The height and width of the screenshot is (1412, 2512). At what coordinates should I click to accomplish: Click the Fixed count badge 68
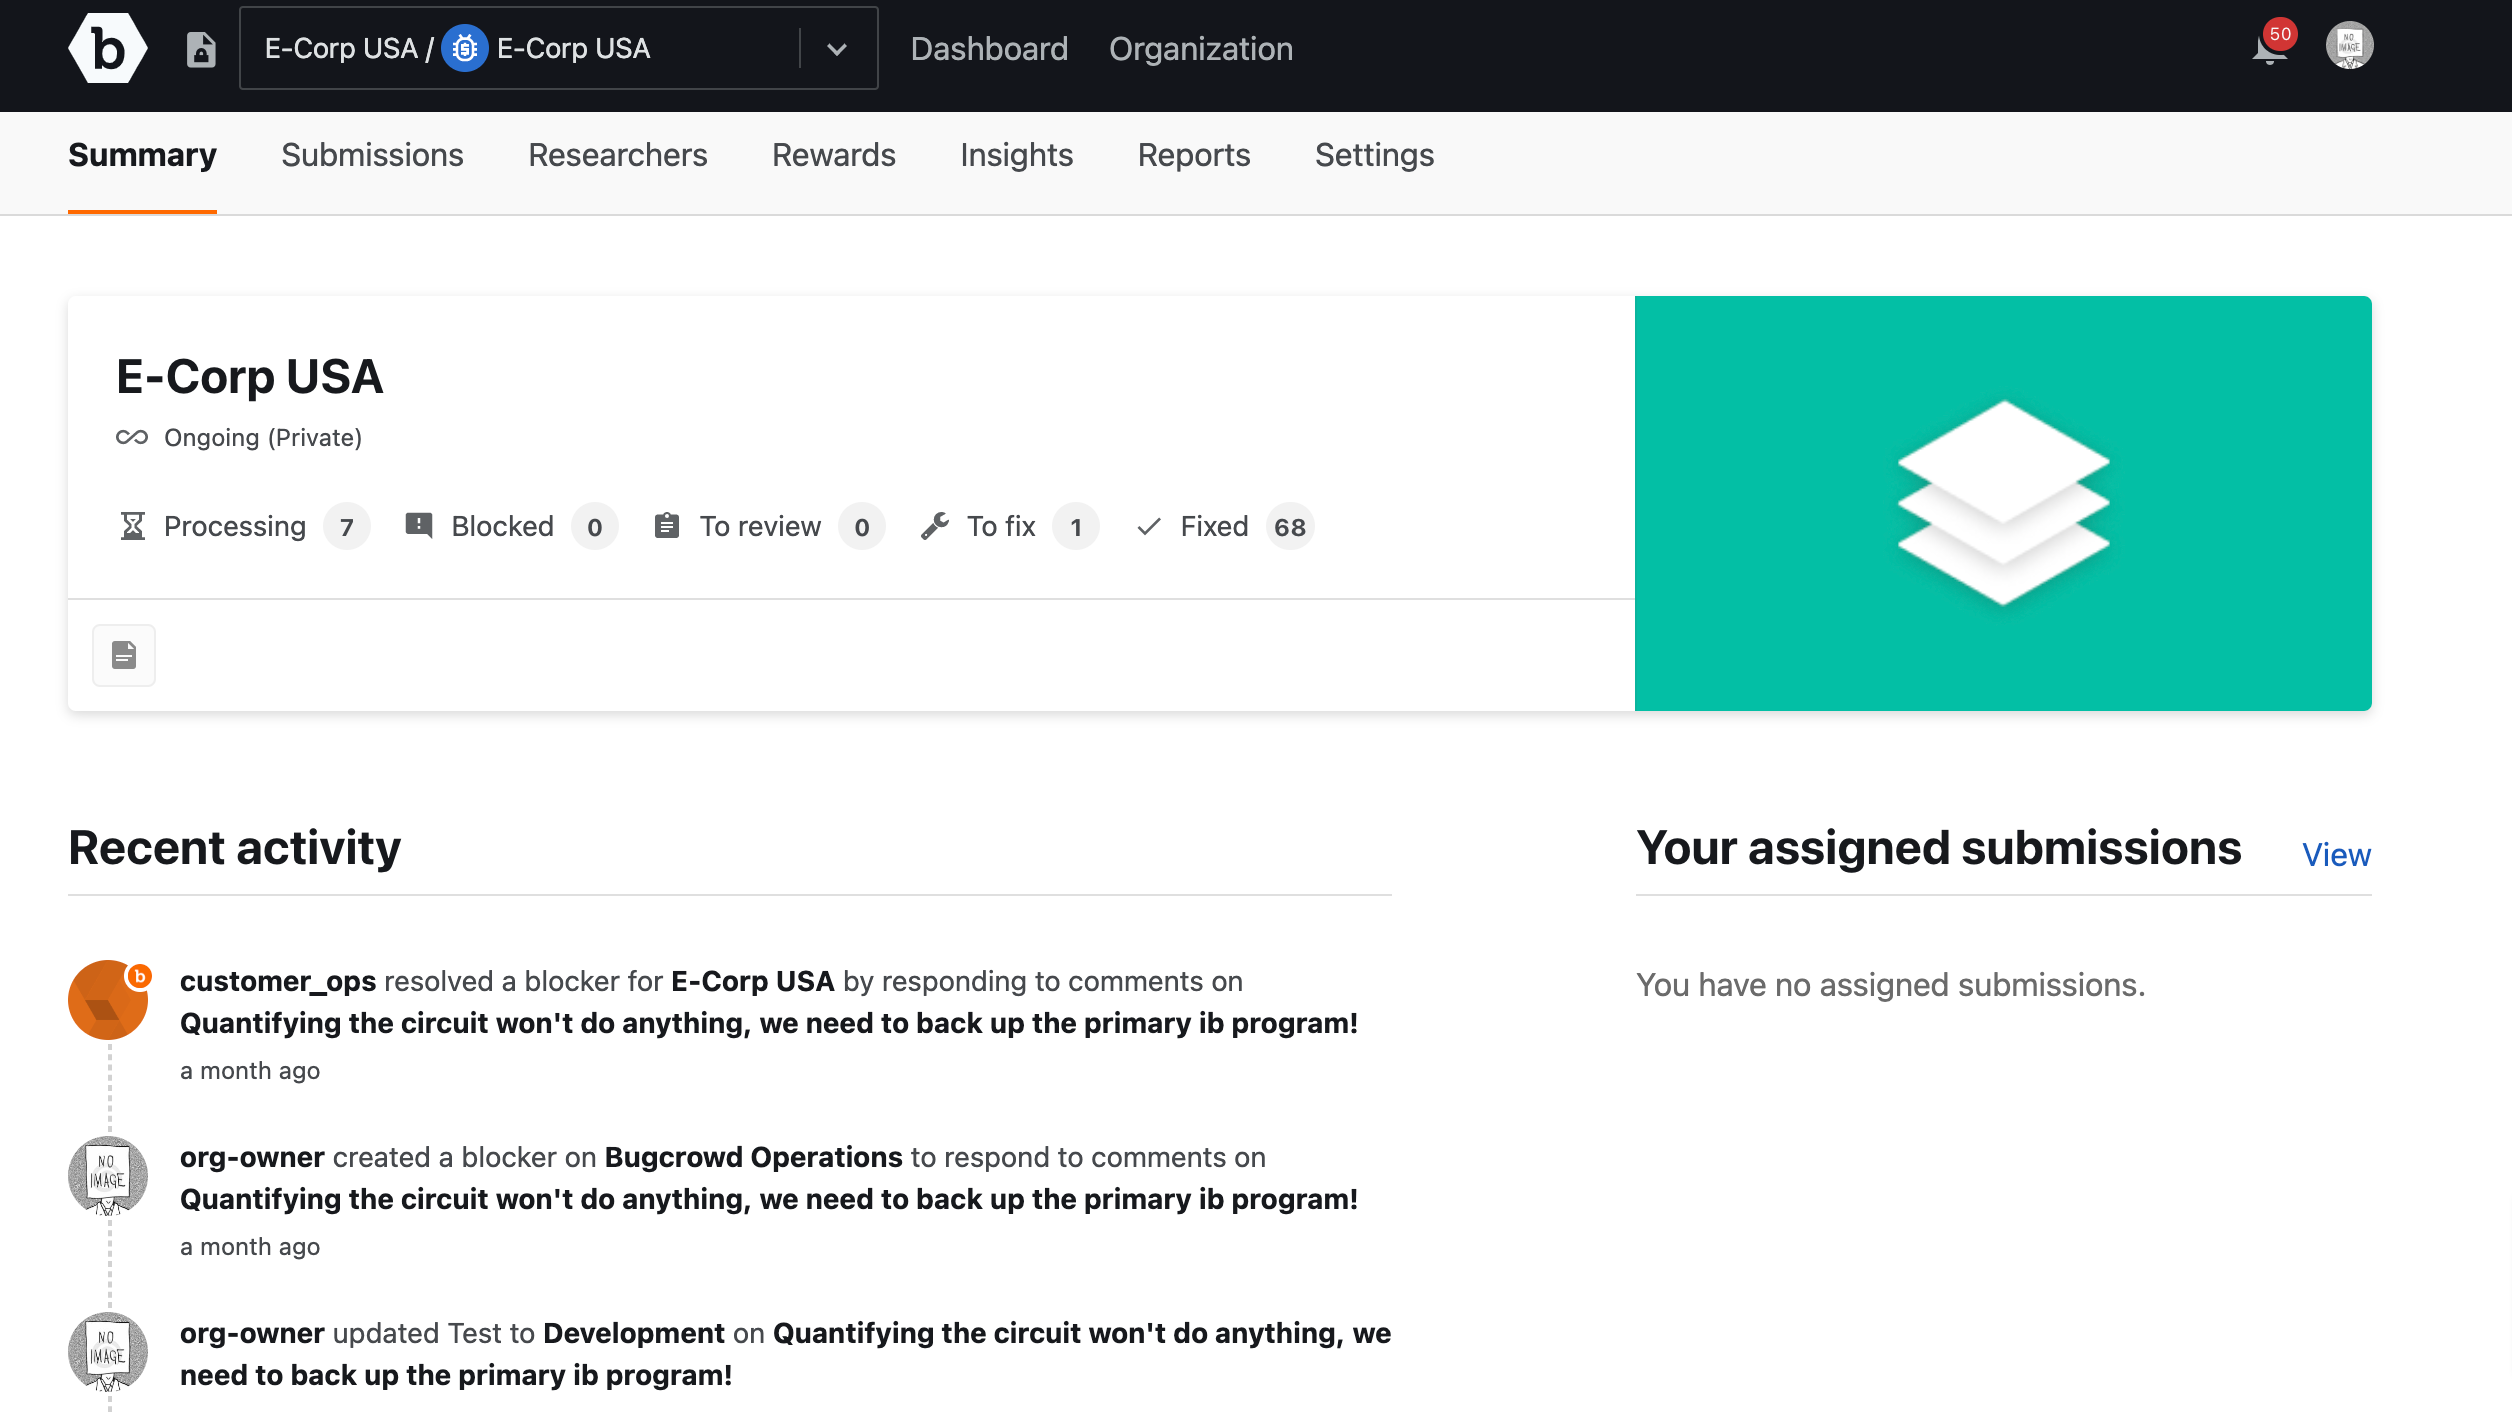pos(1290,527)
